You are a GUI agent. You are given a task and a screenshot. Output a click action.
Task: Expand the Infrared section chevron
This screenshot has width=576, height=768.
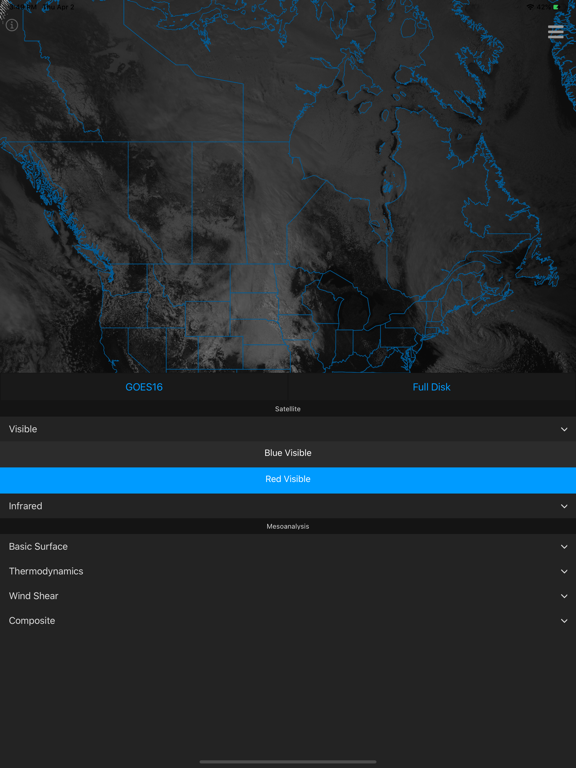tap(564, 506)
